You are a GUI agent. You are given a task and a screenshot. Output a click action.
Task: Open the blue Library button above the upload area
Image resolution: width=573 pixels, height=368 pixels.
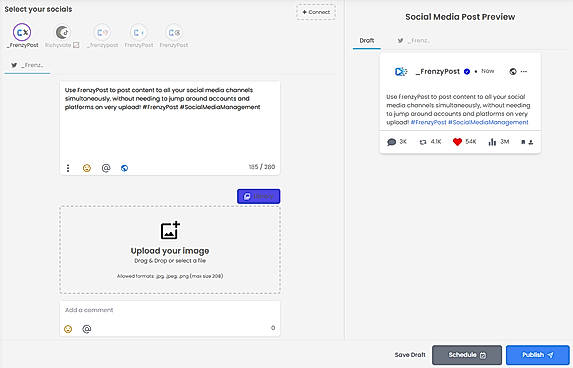pyautogui.click(x=259, y=196)
